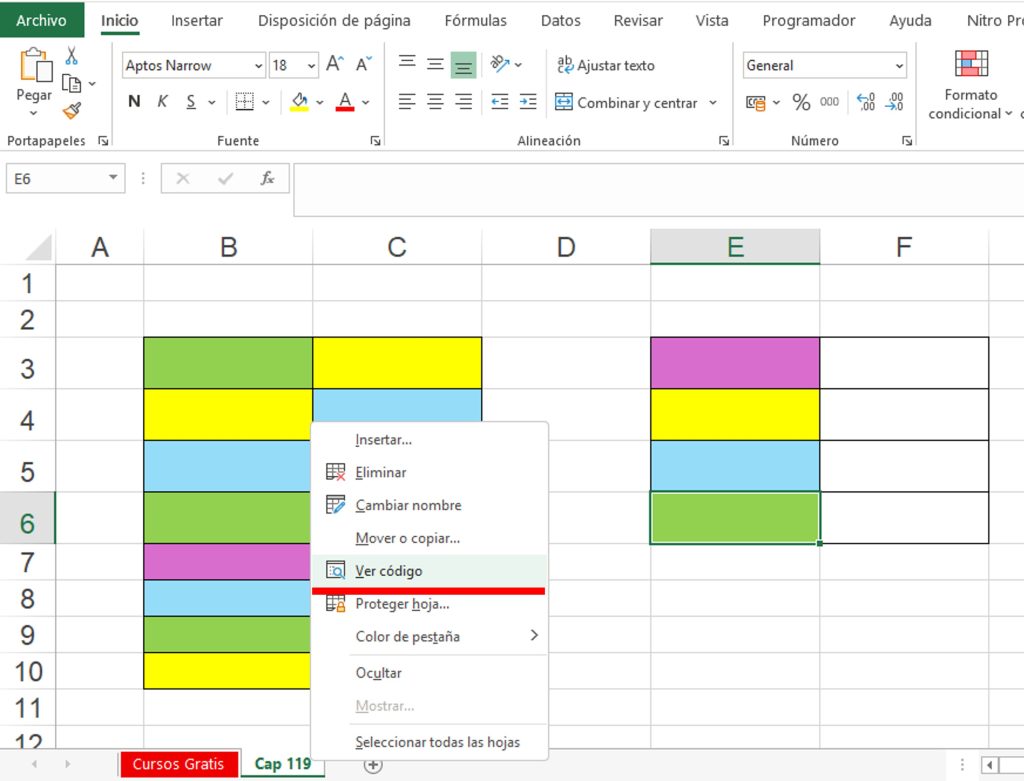Open the font name dropdown Aptos Narrow

194,65
